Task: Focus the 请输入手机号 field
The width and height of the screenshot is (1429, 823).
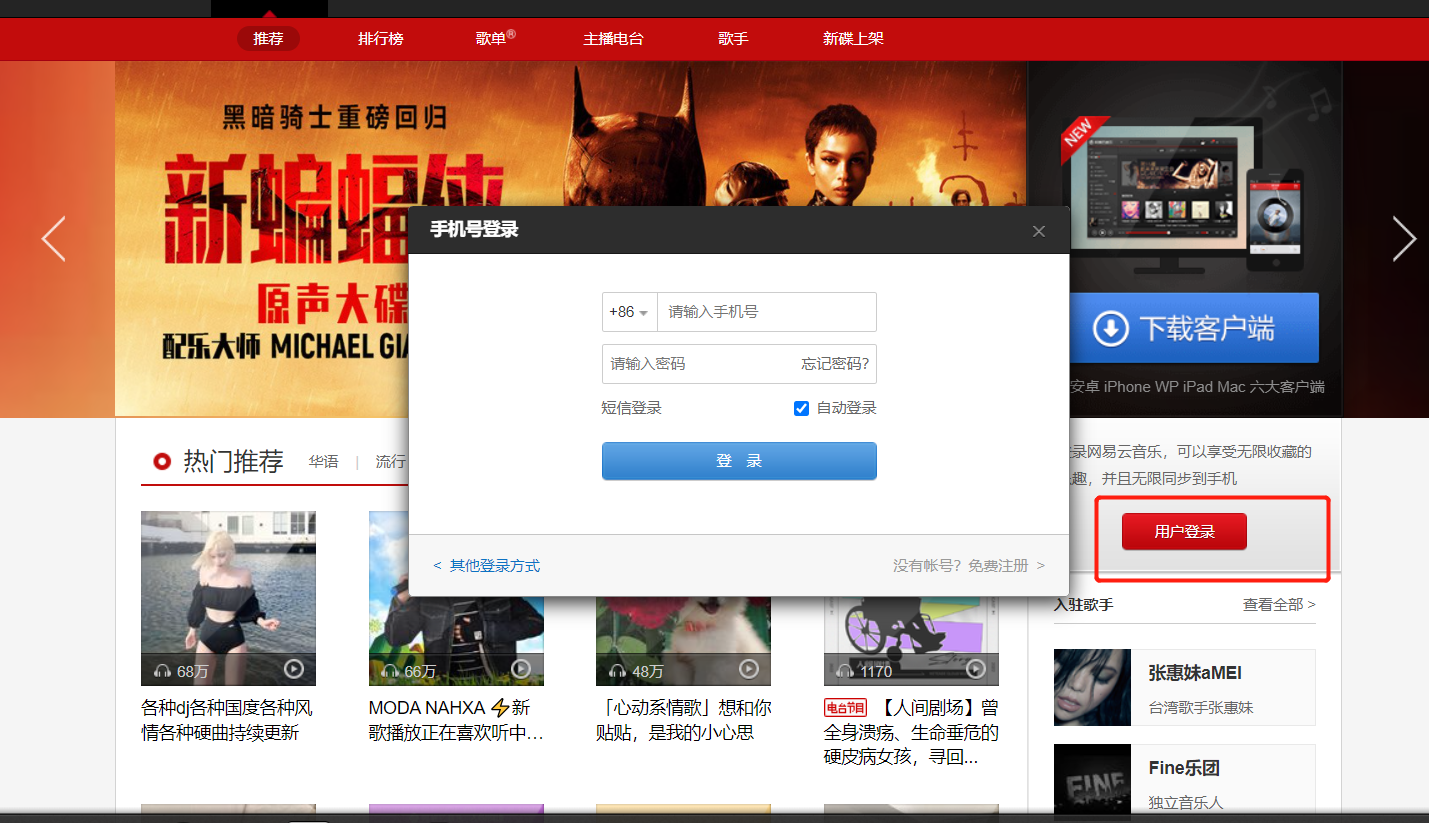Action: [x=767, y=312]
